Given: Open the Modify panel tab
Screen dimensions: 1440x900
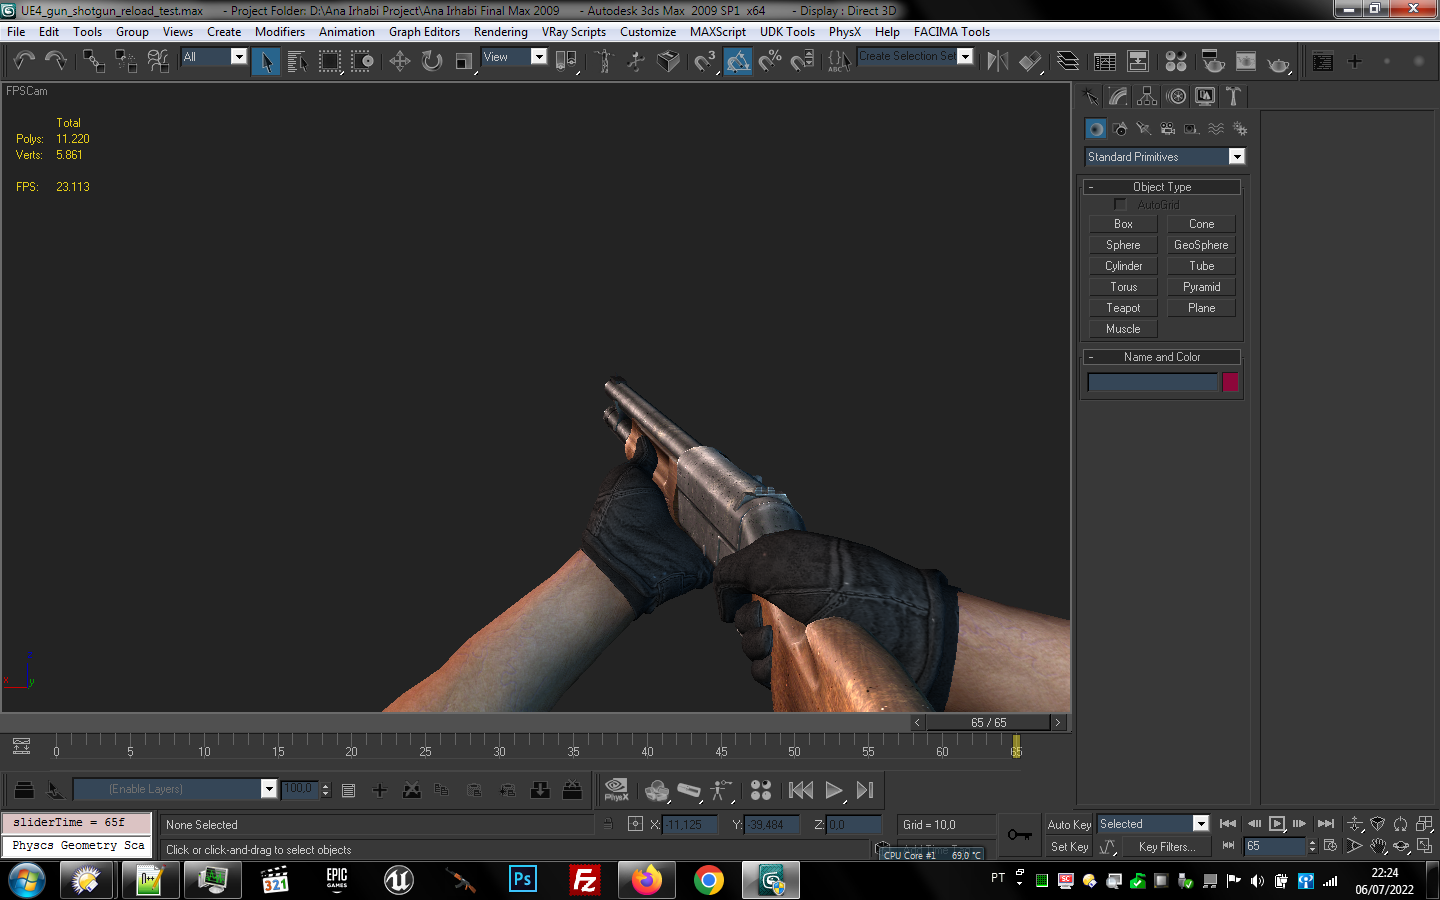Looking at the screenshot, I should (x=1118, y=96).
